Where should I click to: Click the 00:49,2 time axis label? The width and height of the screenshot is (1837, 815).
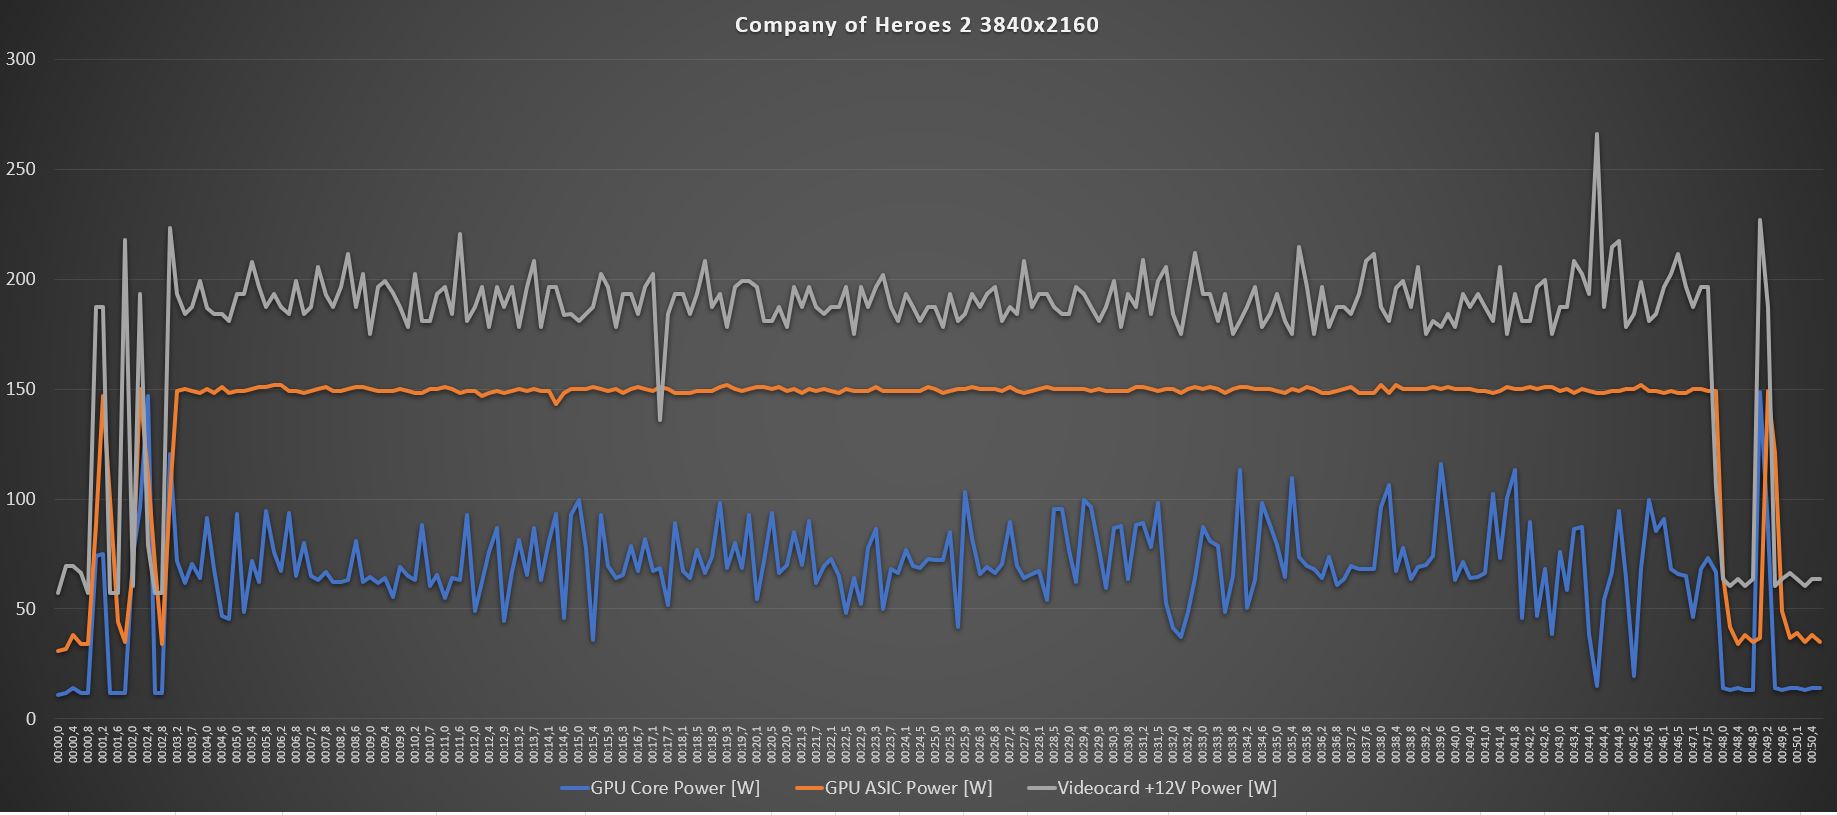point(1767,747)
